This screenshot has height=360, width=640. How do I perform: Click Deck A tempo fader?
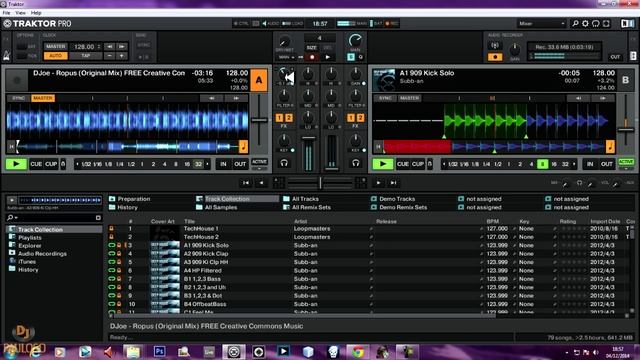(259, 120)
